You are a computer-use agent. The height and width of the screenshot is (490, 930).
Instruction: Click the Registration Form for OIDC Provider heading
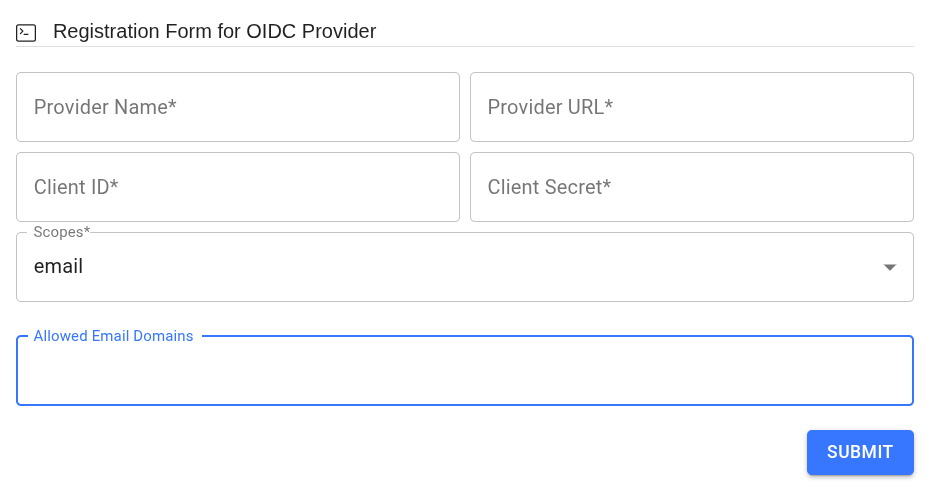[x=214, y=31]
